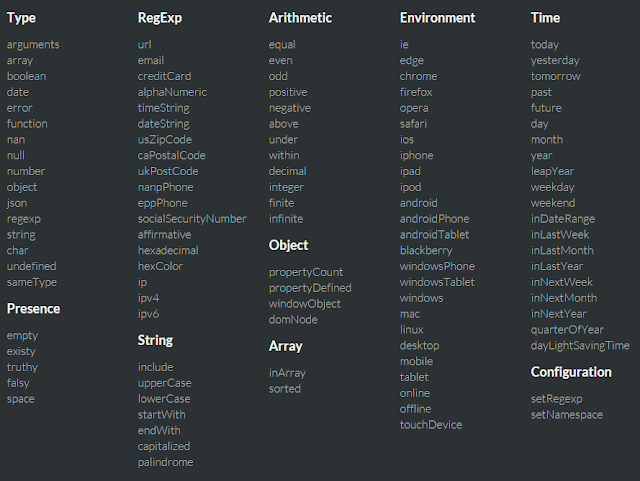Go to the Configuration section heading
Image resolution: width=640 pixels, height=481 pixels.
click(x=571, y=372)
